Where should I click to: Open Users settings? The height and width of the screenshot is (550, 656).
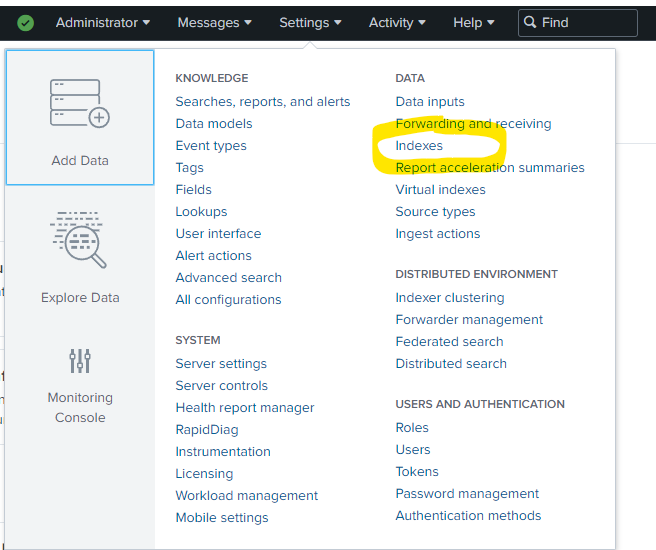[x=413, y=450]
